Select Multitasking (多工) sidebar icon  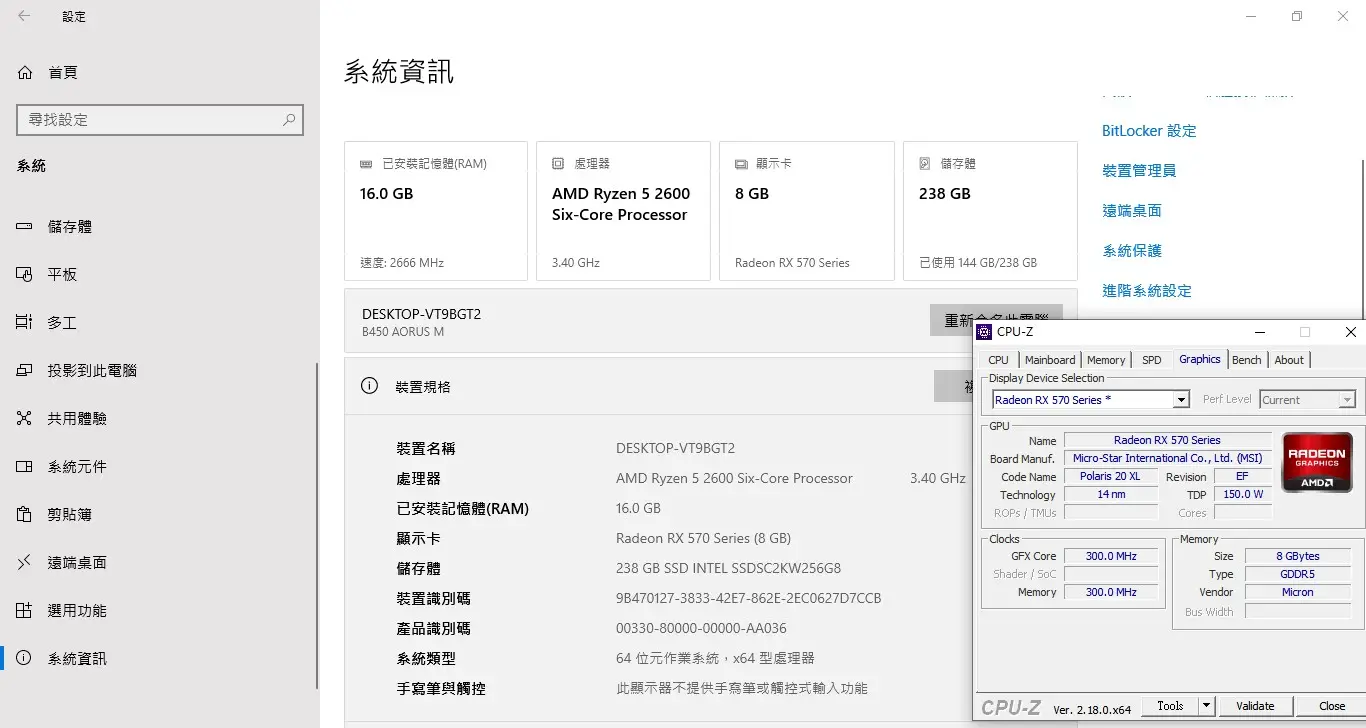(25, 322)
